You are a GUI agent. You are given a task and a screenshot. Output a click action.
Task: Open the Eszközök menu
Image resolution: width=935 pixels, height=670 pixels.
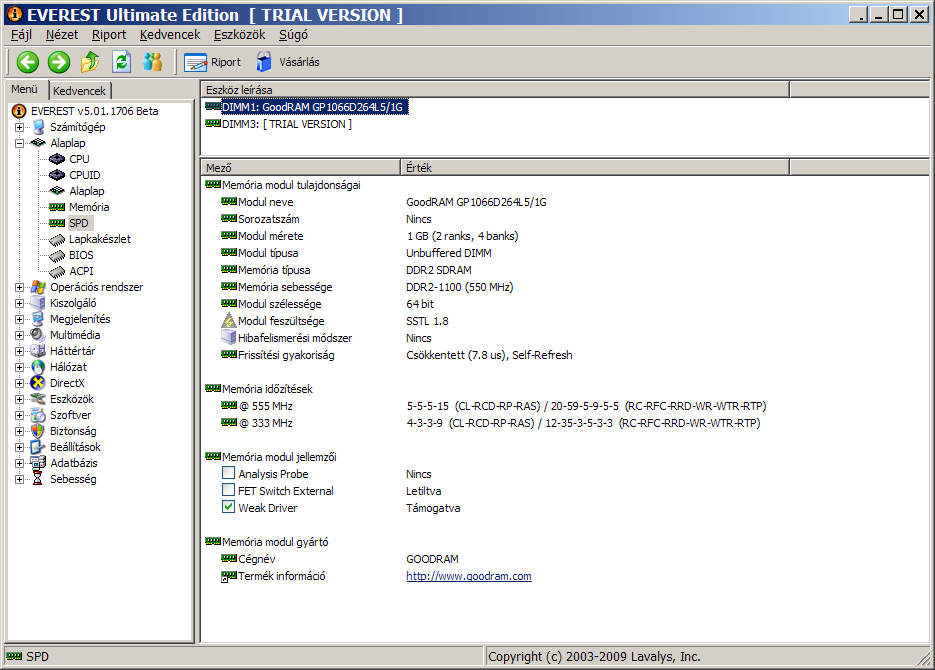(240, 35)
